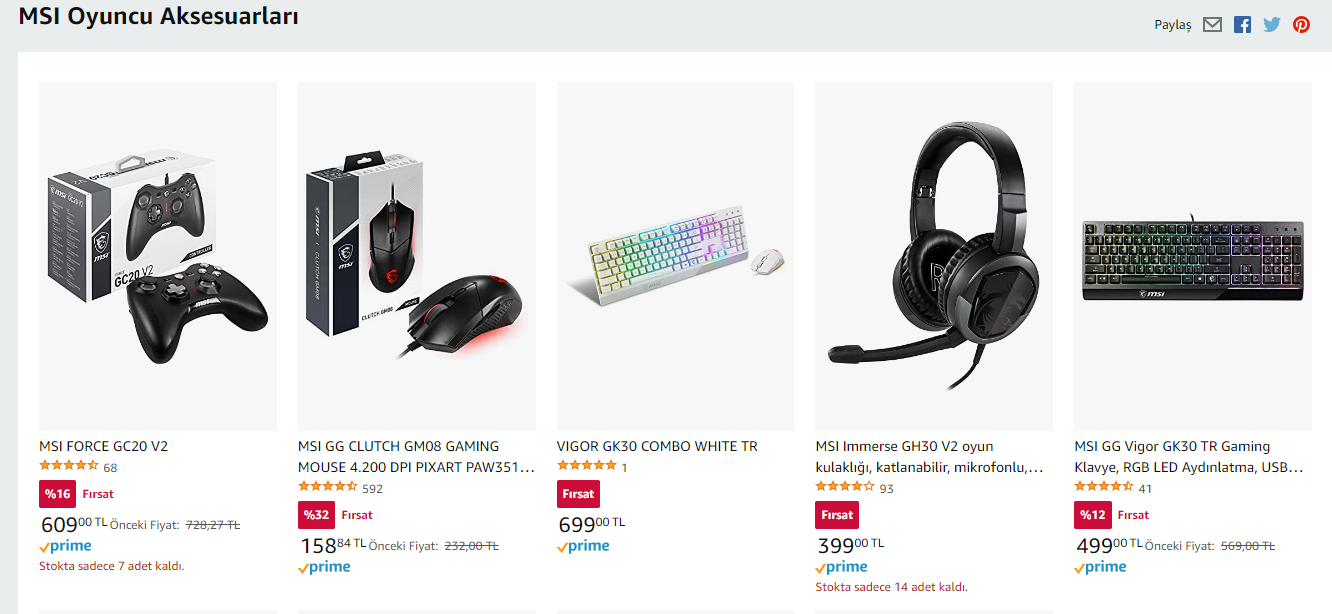Share this page via email icon
This screenshot has height=614, width=1332.
point(1212,25)
